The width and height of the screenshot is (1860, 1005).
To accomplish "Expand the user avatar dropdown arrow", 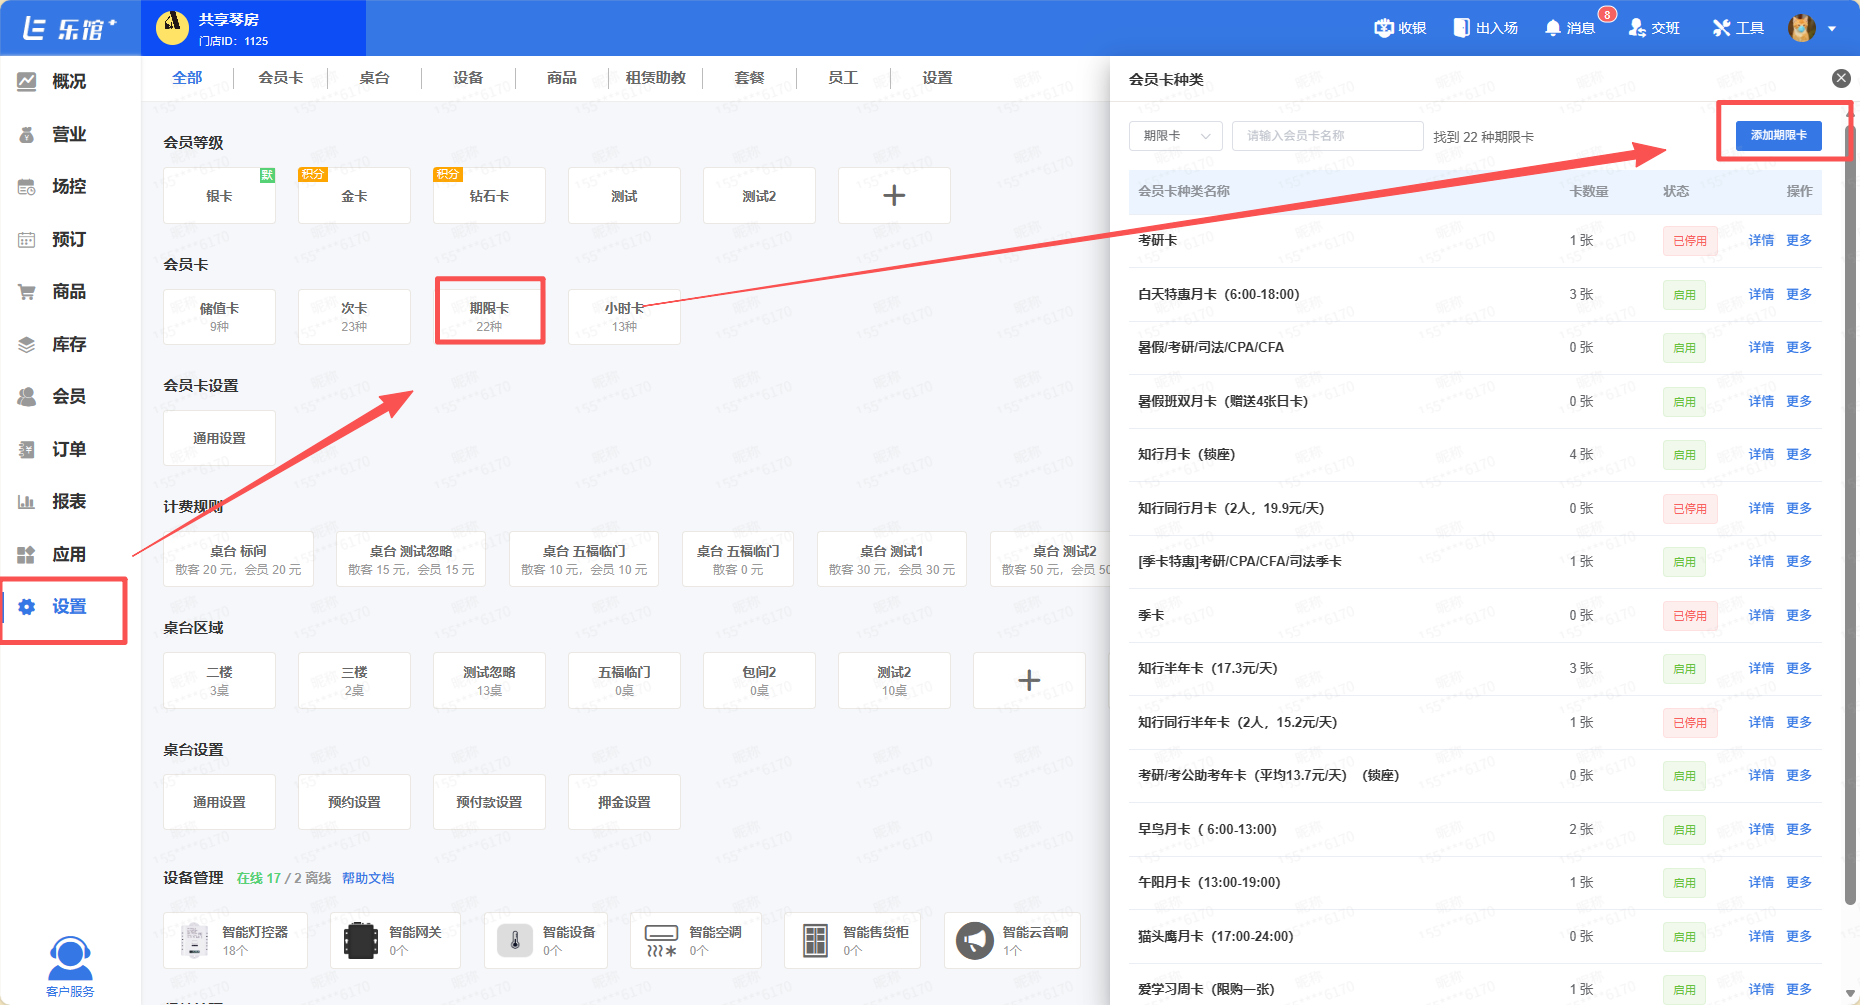I will click(x=1832, y=29).
